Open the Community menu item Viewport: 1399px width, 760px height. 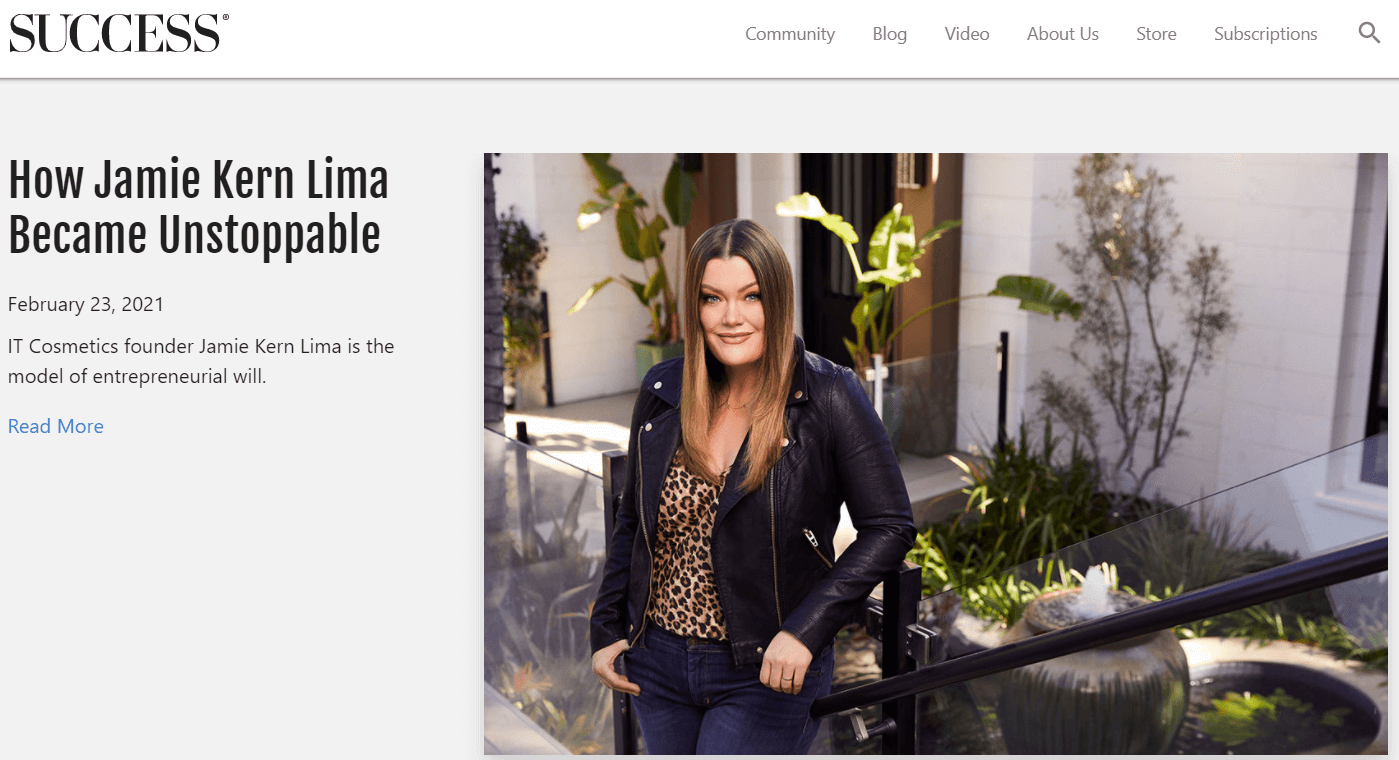pyautogui.click(x=790, y=34)
